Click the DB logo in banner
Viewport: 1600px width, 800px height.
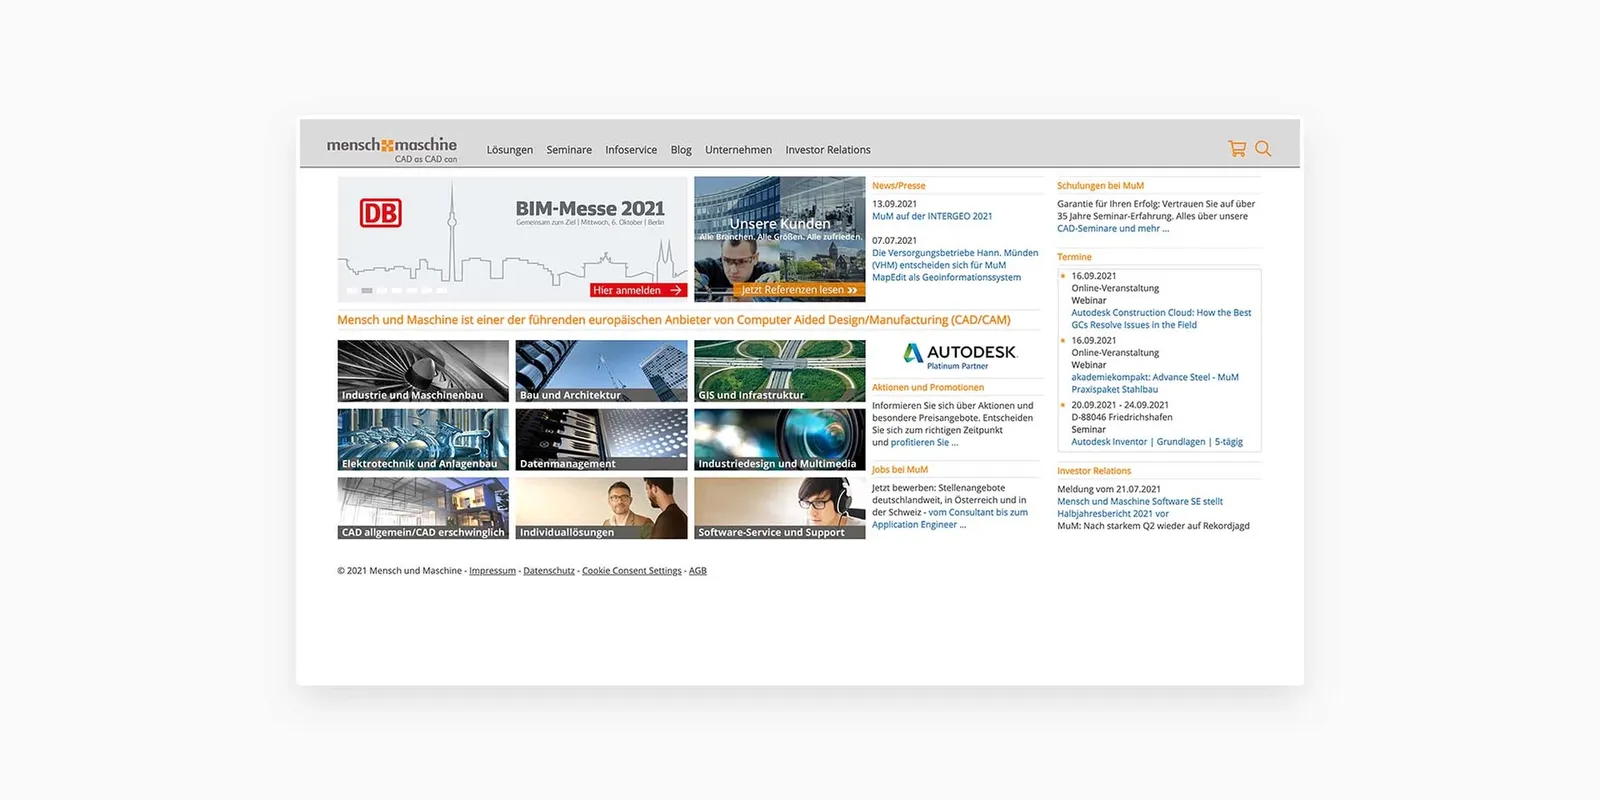click(381, 213)
